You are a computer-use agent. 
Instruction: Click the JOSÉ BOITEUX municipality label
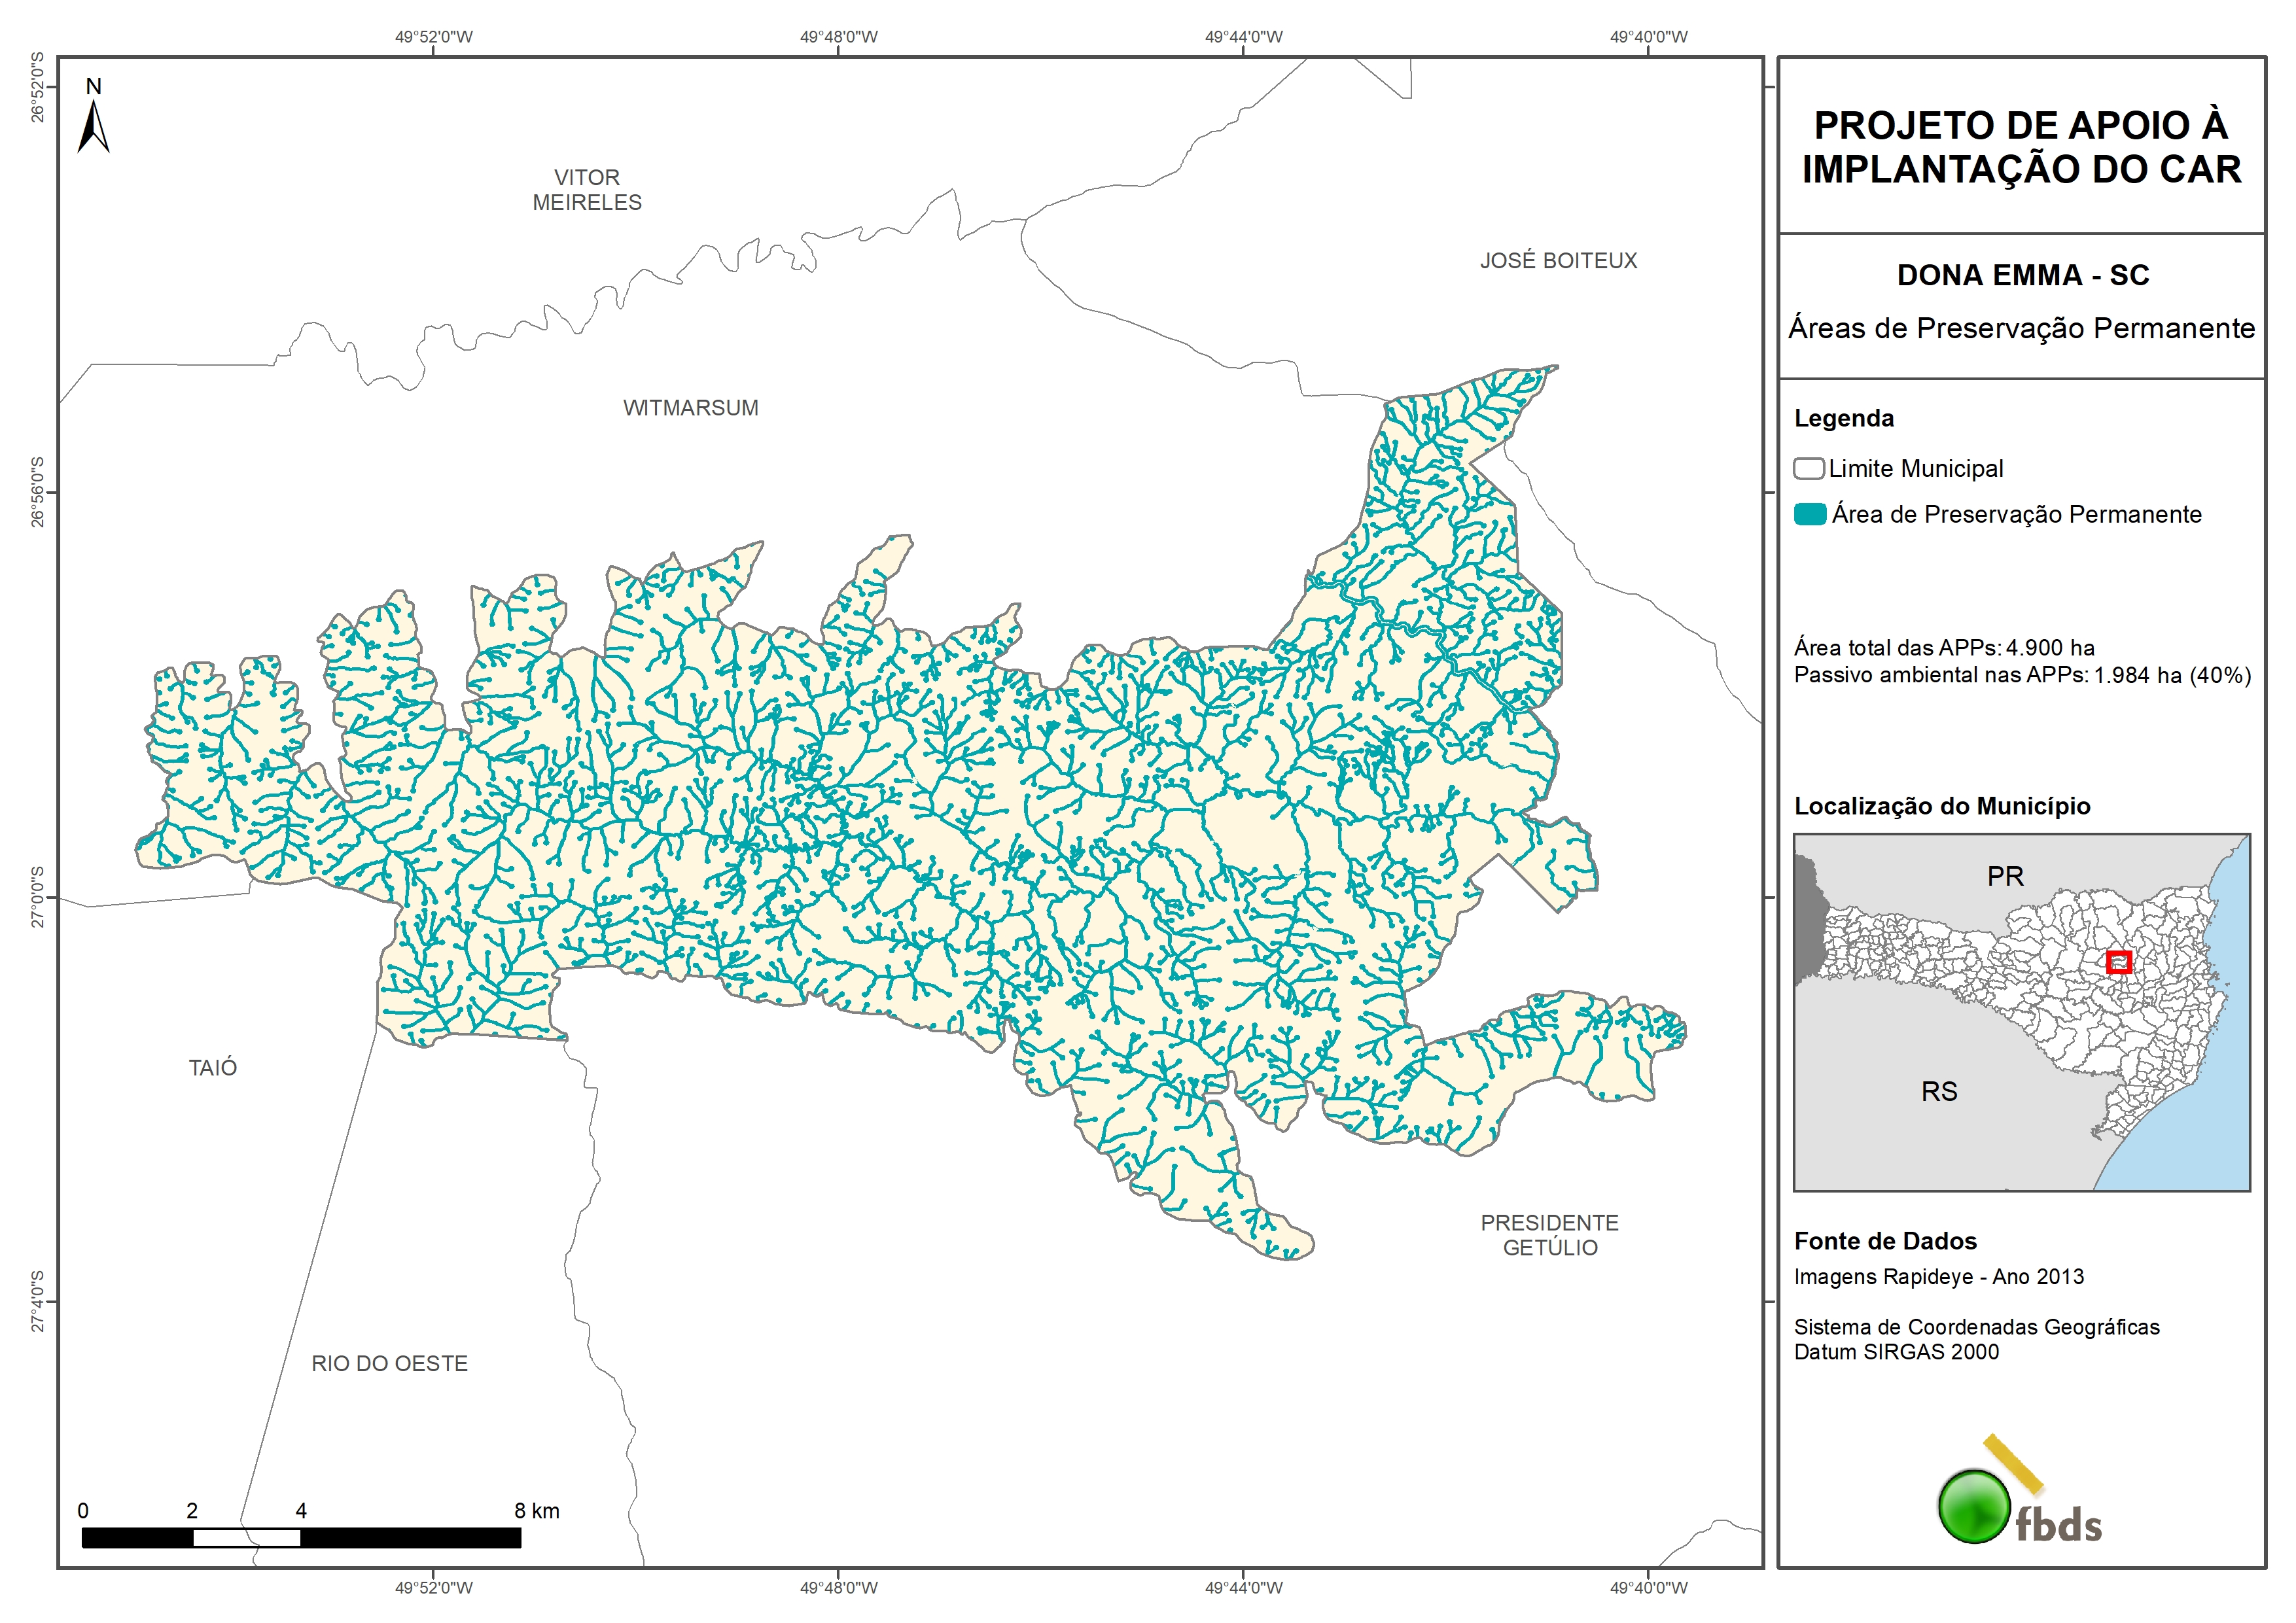(1558, 261)
